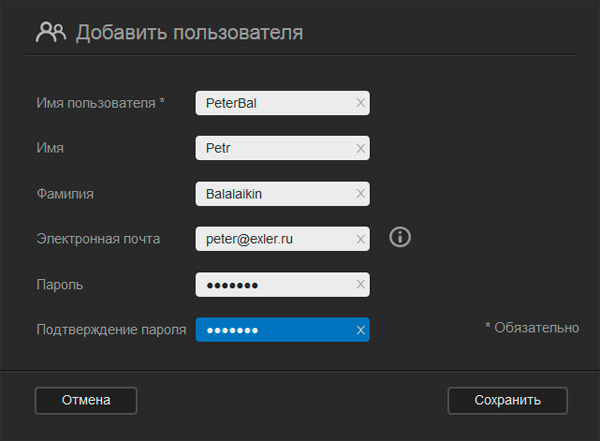Image resolution: width=600 pixels, height=441 pixels.
Task: Click the Электронная почта label
Action: (x=98, y=239)
